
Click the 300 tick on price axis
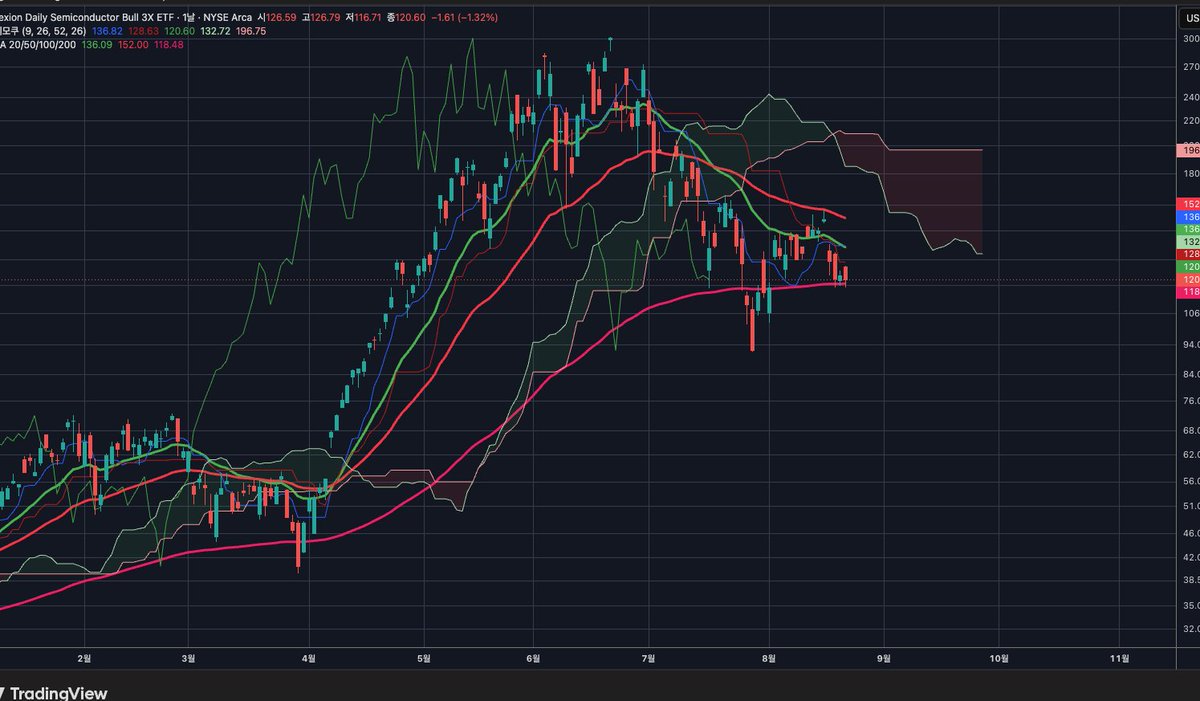[x=1191, y=39]
